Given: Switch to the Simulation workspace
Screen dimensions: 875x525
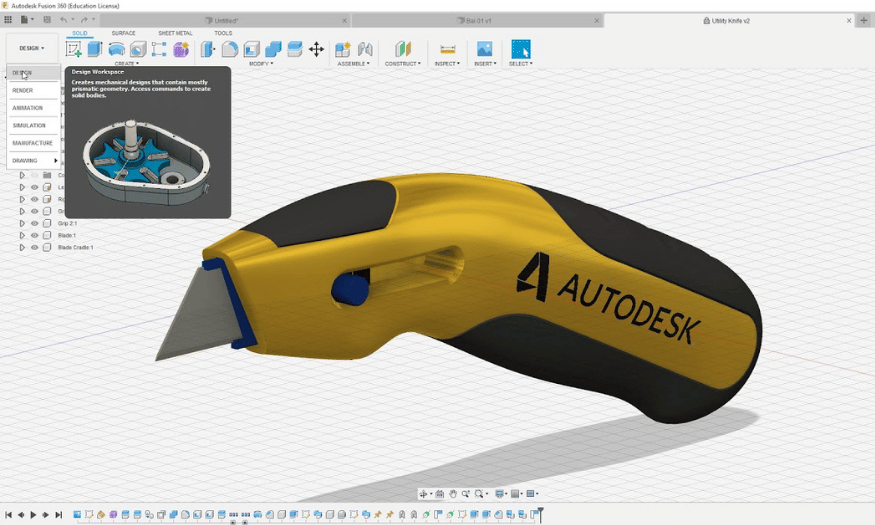Looking at the screenshot, I should 33,126.
